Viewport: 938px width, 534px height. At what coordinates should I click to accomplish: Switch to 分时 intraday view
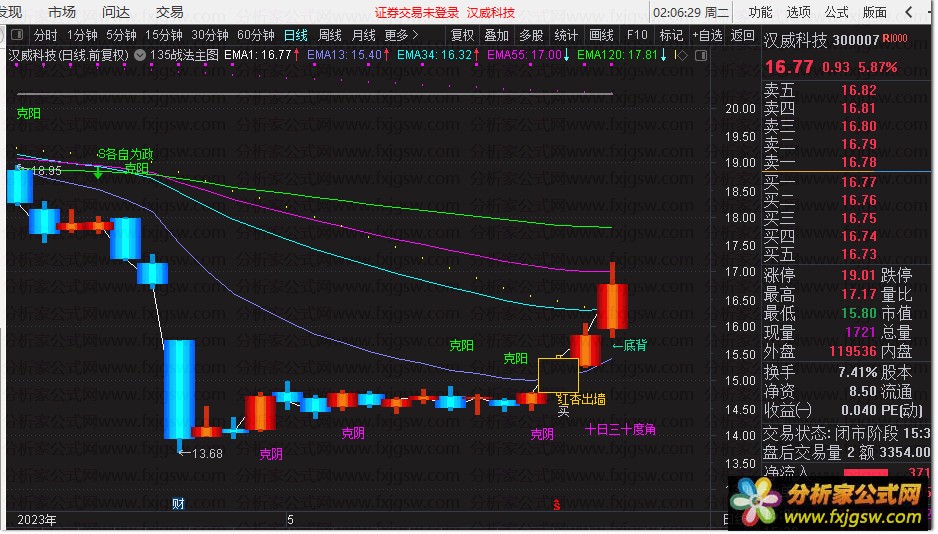pos(45,35)
